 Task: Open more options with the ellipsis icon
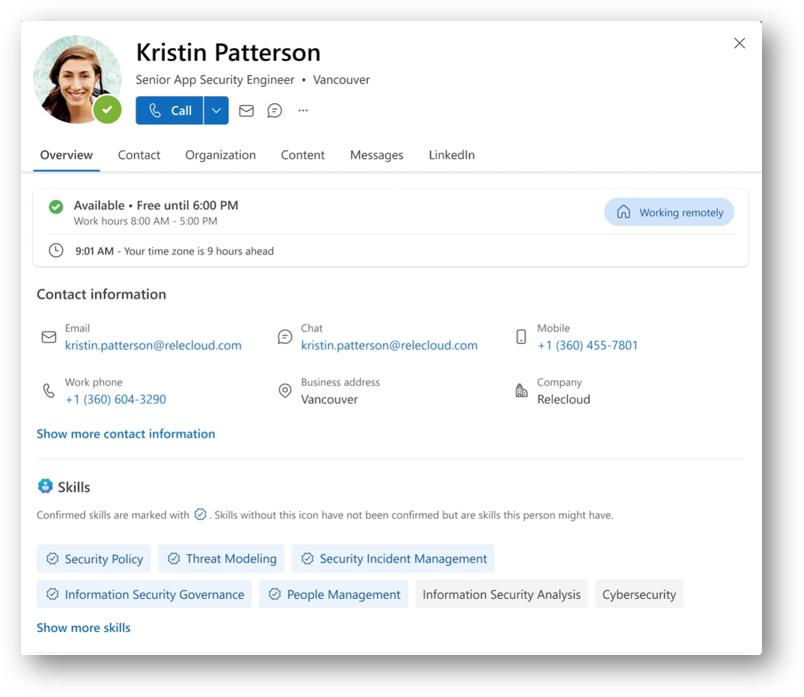click(x=302, y=110)
